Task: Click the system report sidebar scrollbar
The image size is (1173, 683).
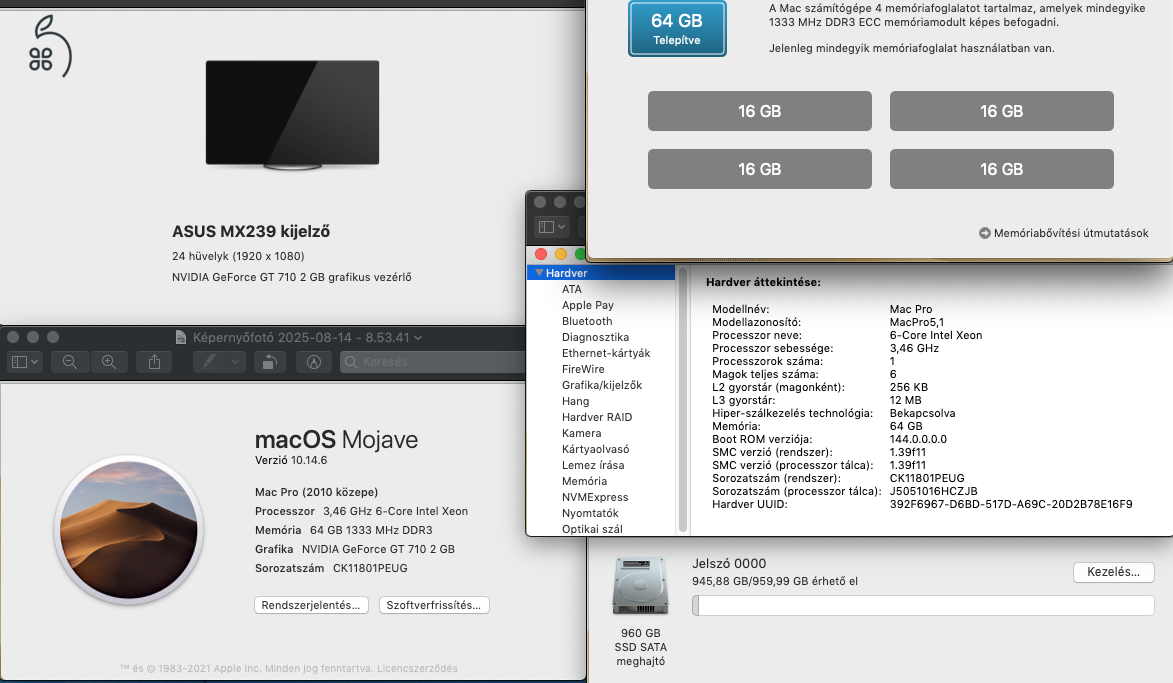Action: tap(682, 399)
